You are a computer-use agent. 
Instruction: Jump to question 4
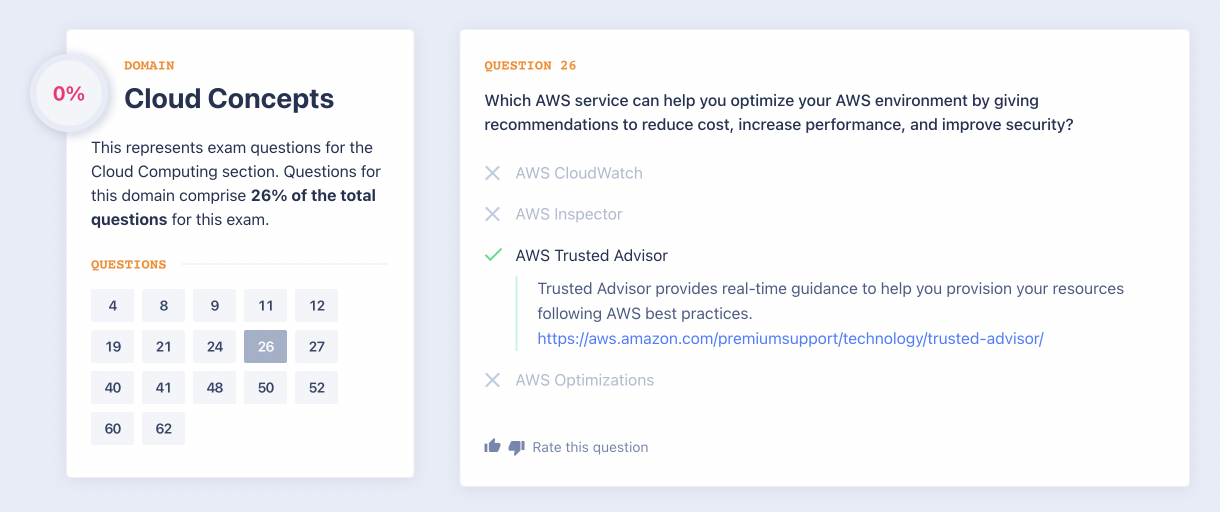point(113,306)
